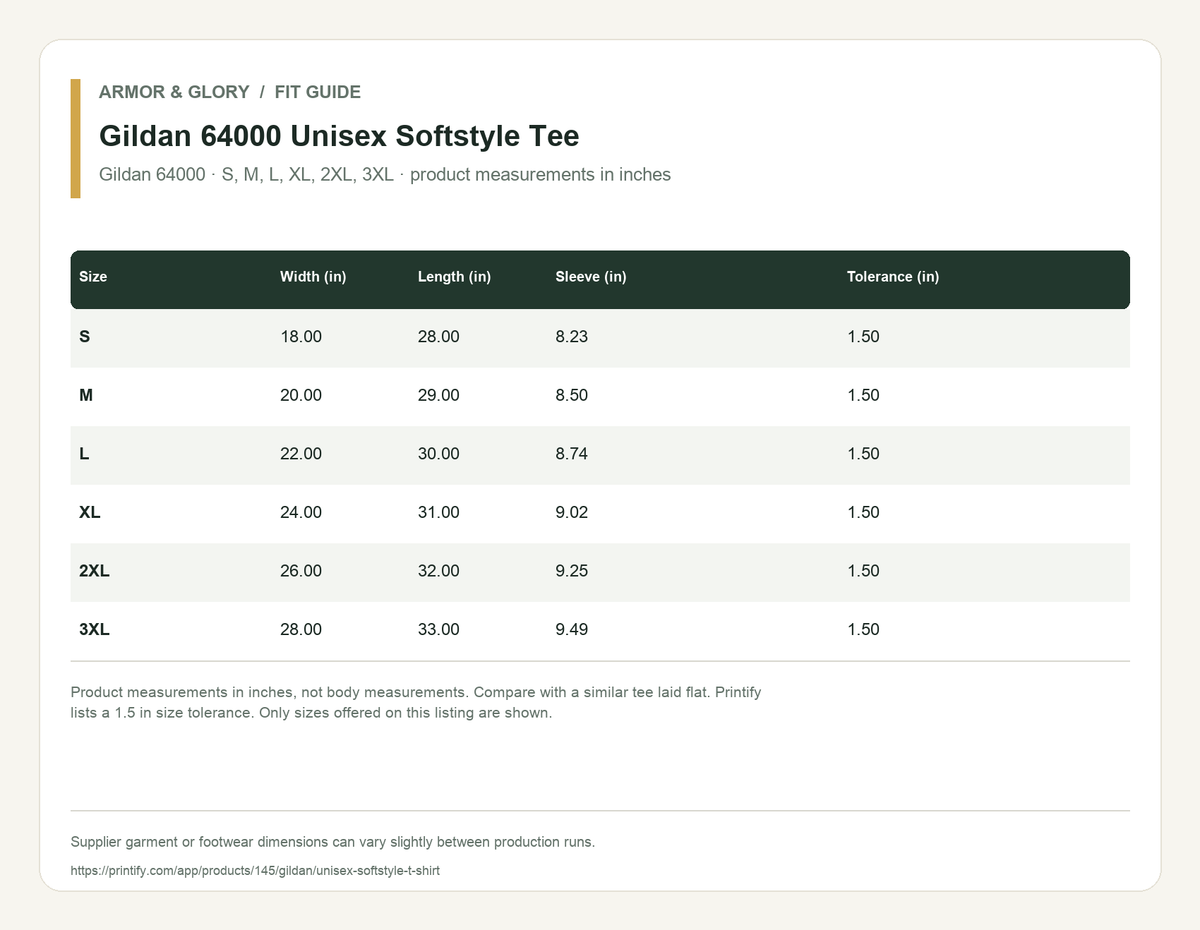Select the length value 31.00
Image resolution: width=1200 pixels, height=930 pixels.
(x=439, y=512)
